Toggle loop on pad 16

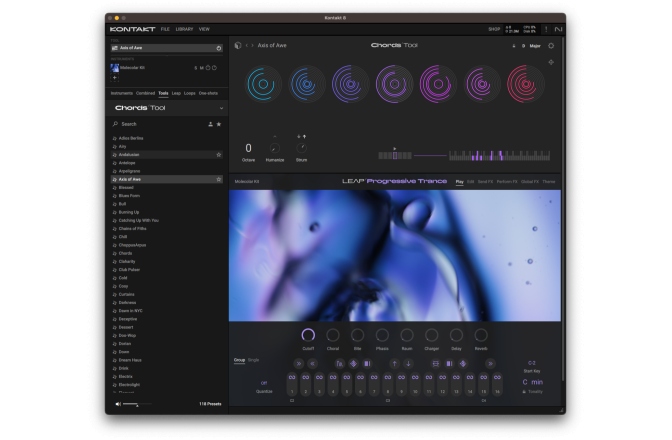click(497, 377)
